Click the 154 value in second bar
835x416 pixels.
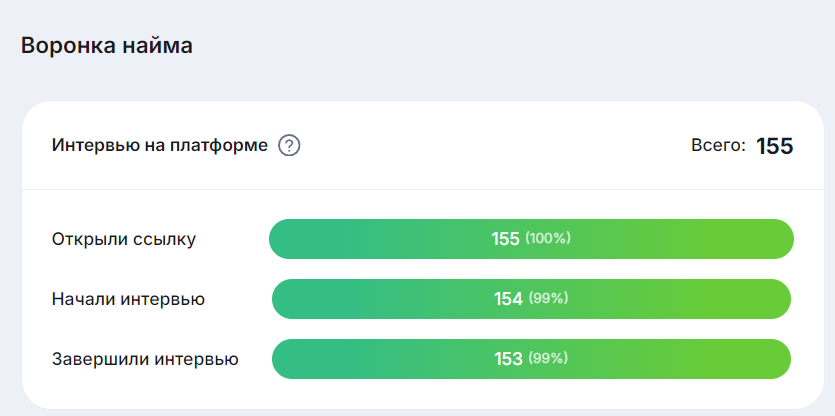508,299
